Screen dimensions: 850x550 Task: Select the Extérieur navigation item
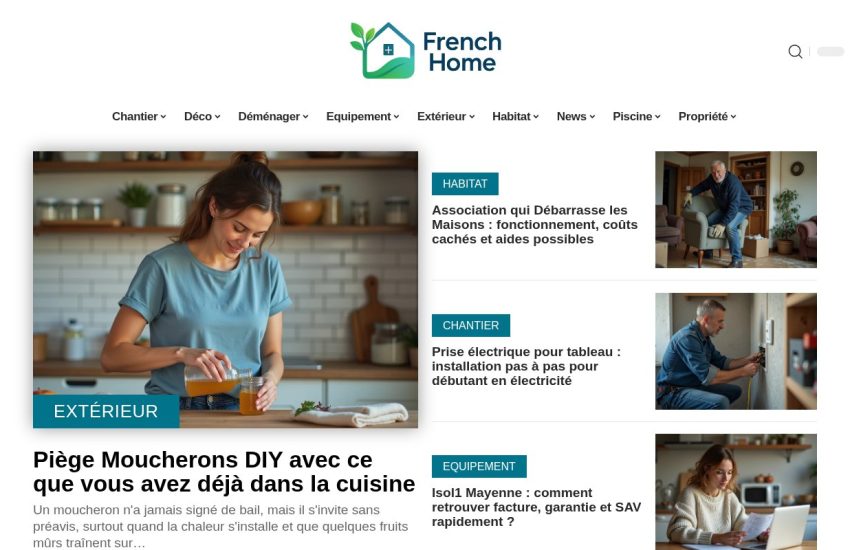point(446,117)
